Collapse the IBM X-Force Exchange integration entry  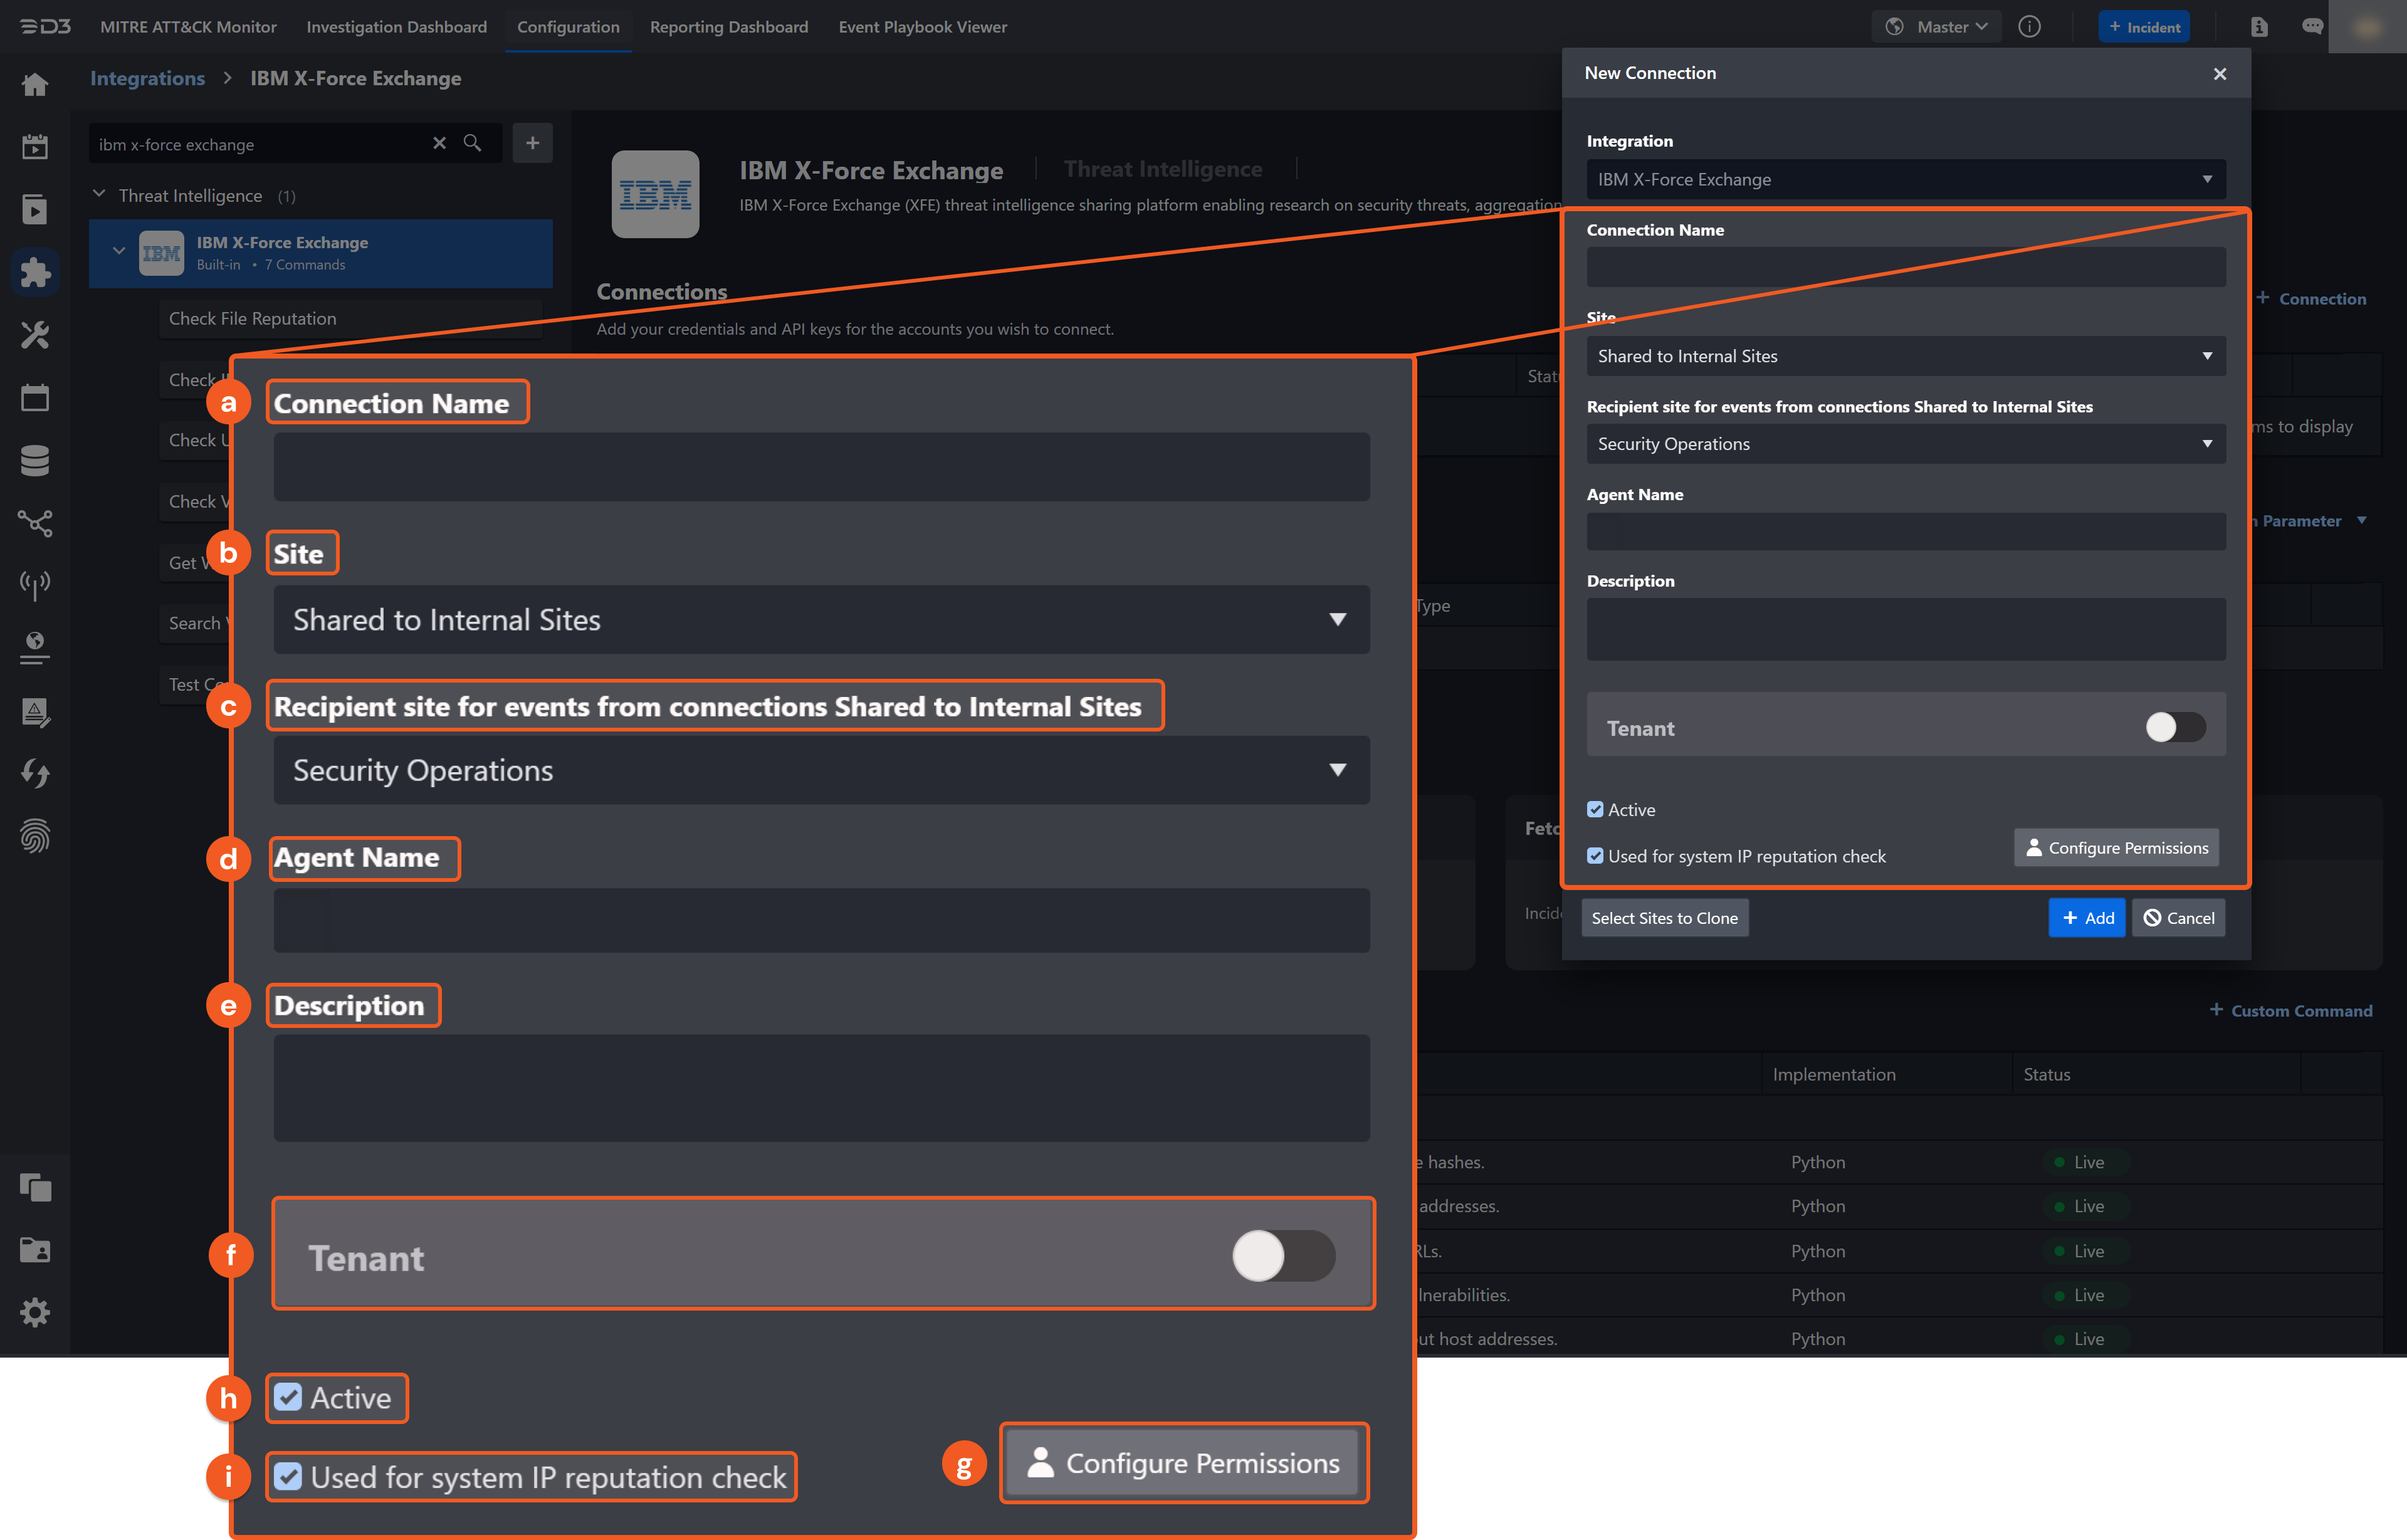click(x=119, y=250)
